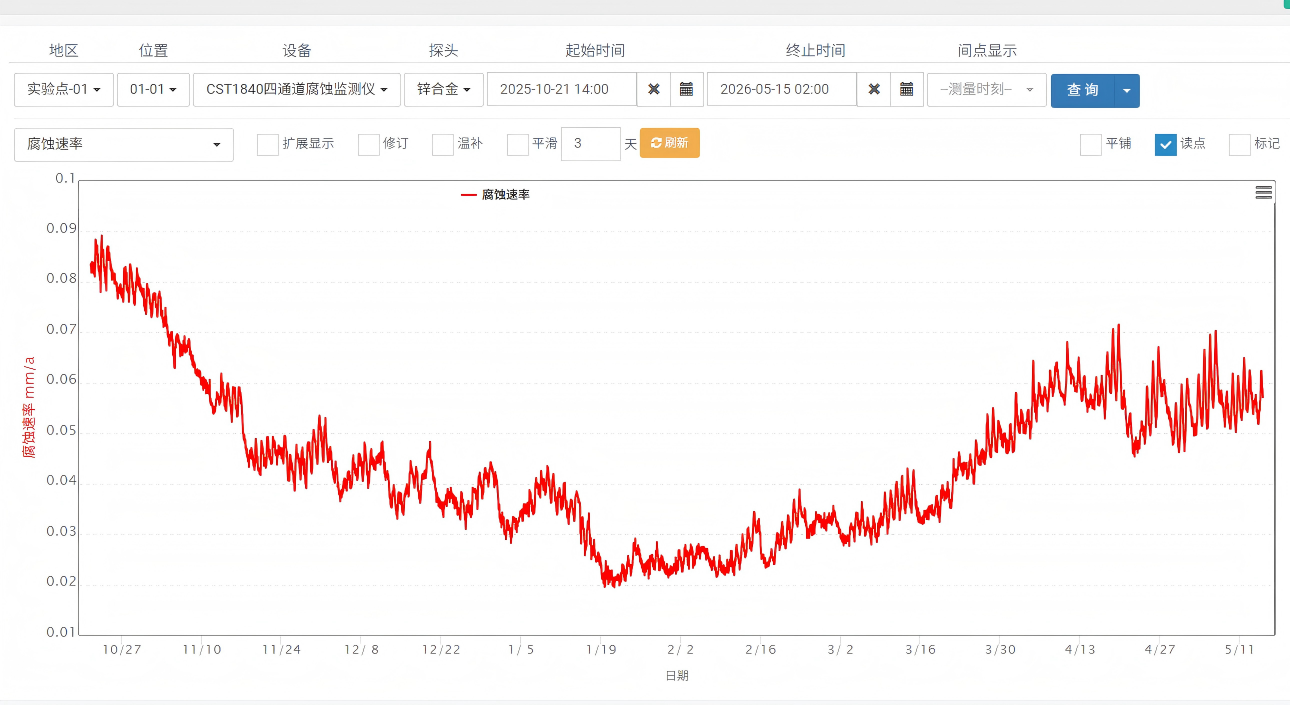Image resolution: width=1290 pixels, height=705 pixels.
Task: Tick the 修订 checkbox
Action: click(368, 144)
